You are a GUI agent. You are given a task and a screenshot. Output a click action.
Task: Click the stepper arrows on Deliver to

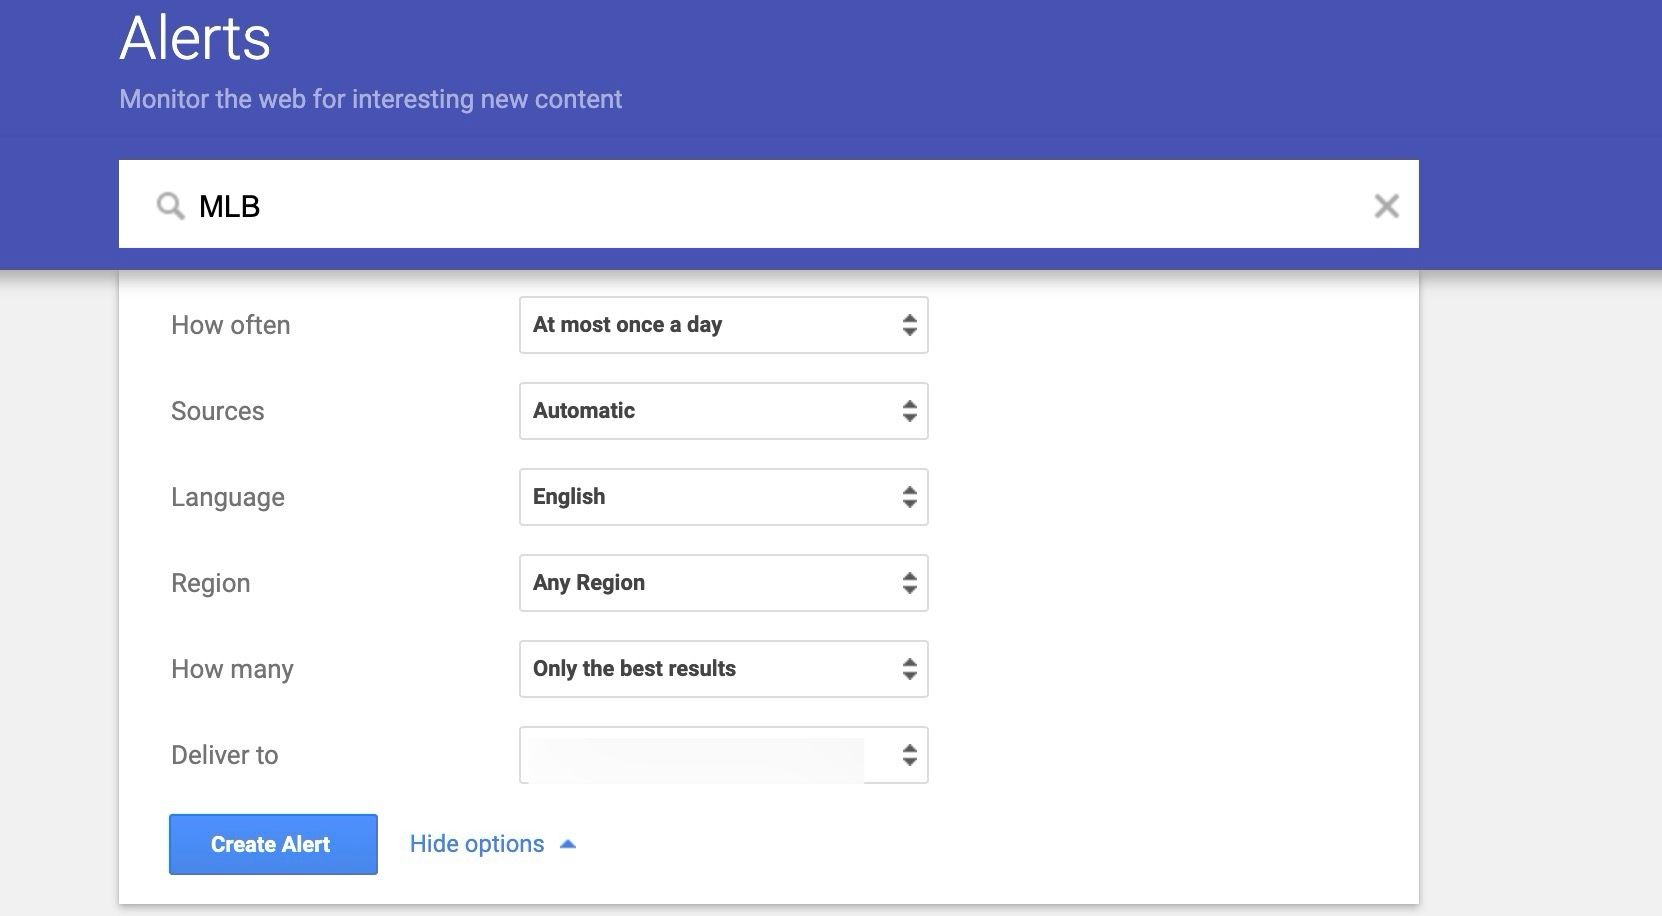click(x=910, y=756)
